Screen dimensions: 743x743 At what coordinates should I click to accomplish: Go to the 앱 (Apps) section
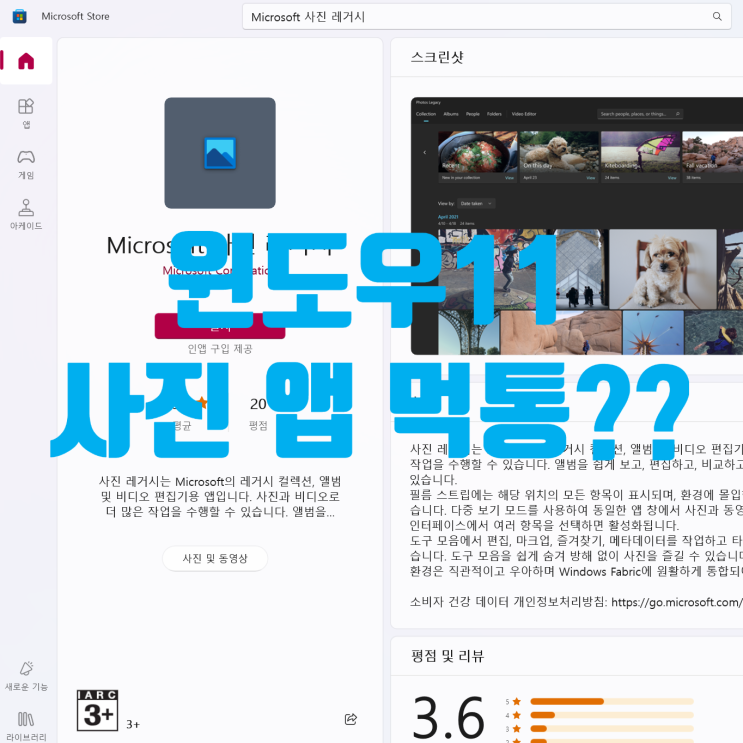pyautogui.click(x=26, y=113)
